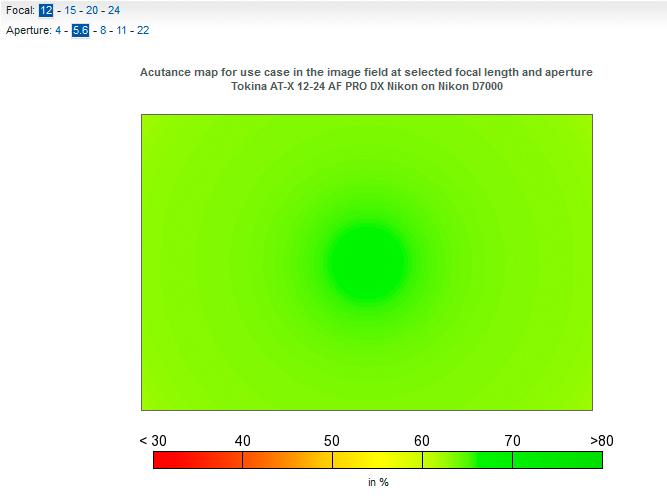Viewport: 667px width, 499px height.
Task: Change aperture to 8
Action: click(x=103, y=30)
